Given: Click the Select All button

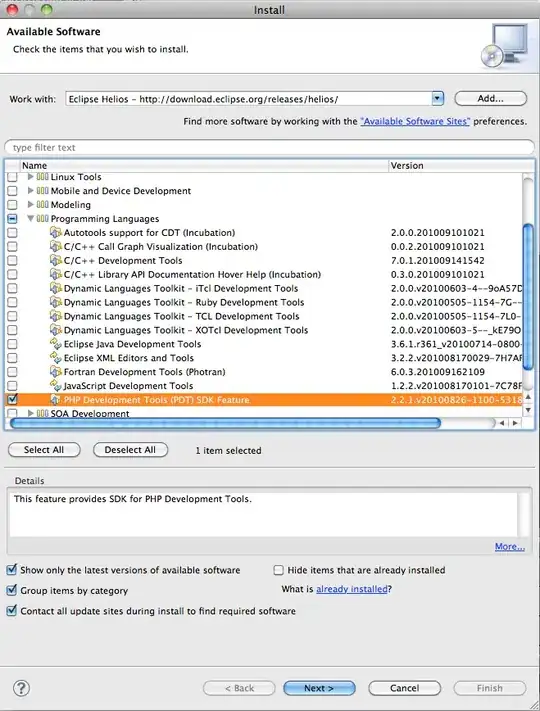Looking at the screenshot, I should coord(44,450).
